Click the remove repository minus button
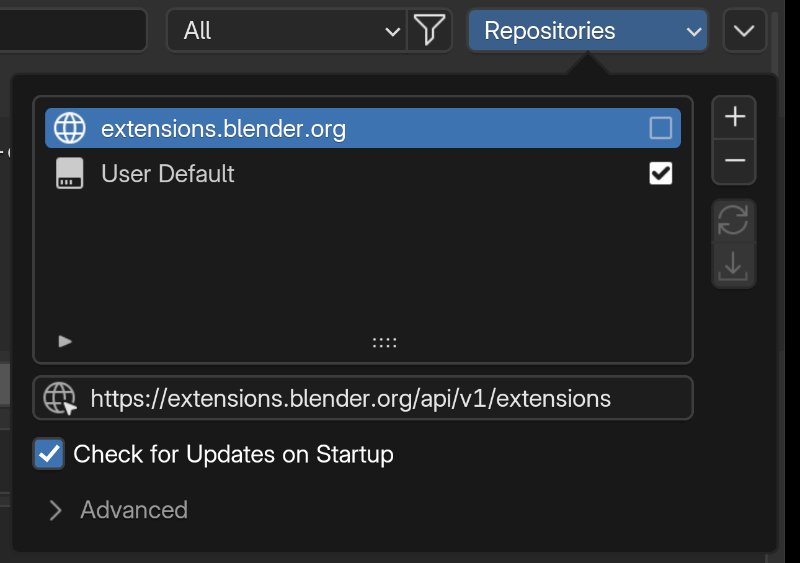Screen dimensions: 800x563 tap(734, 162)
